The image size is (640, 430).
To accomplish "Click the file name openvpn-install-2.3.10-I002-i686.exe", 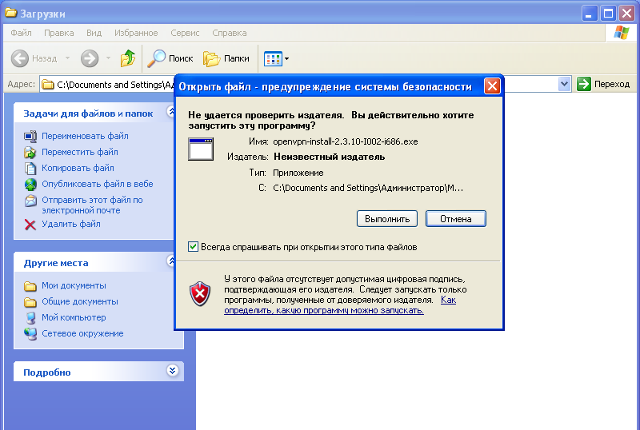I will [345, 142].
